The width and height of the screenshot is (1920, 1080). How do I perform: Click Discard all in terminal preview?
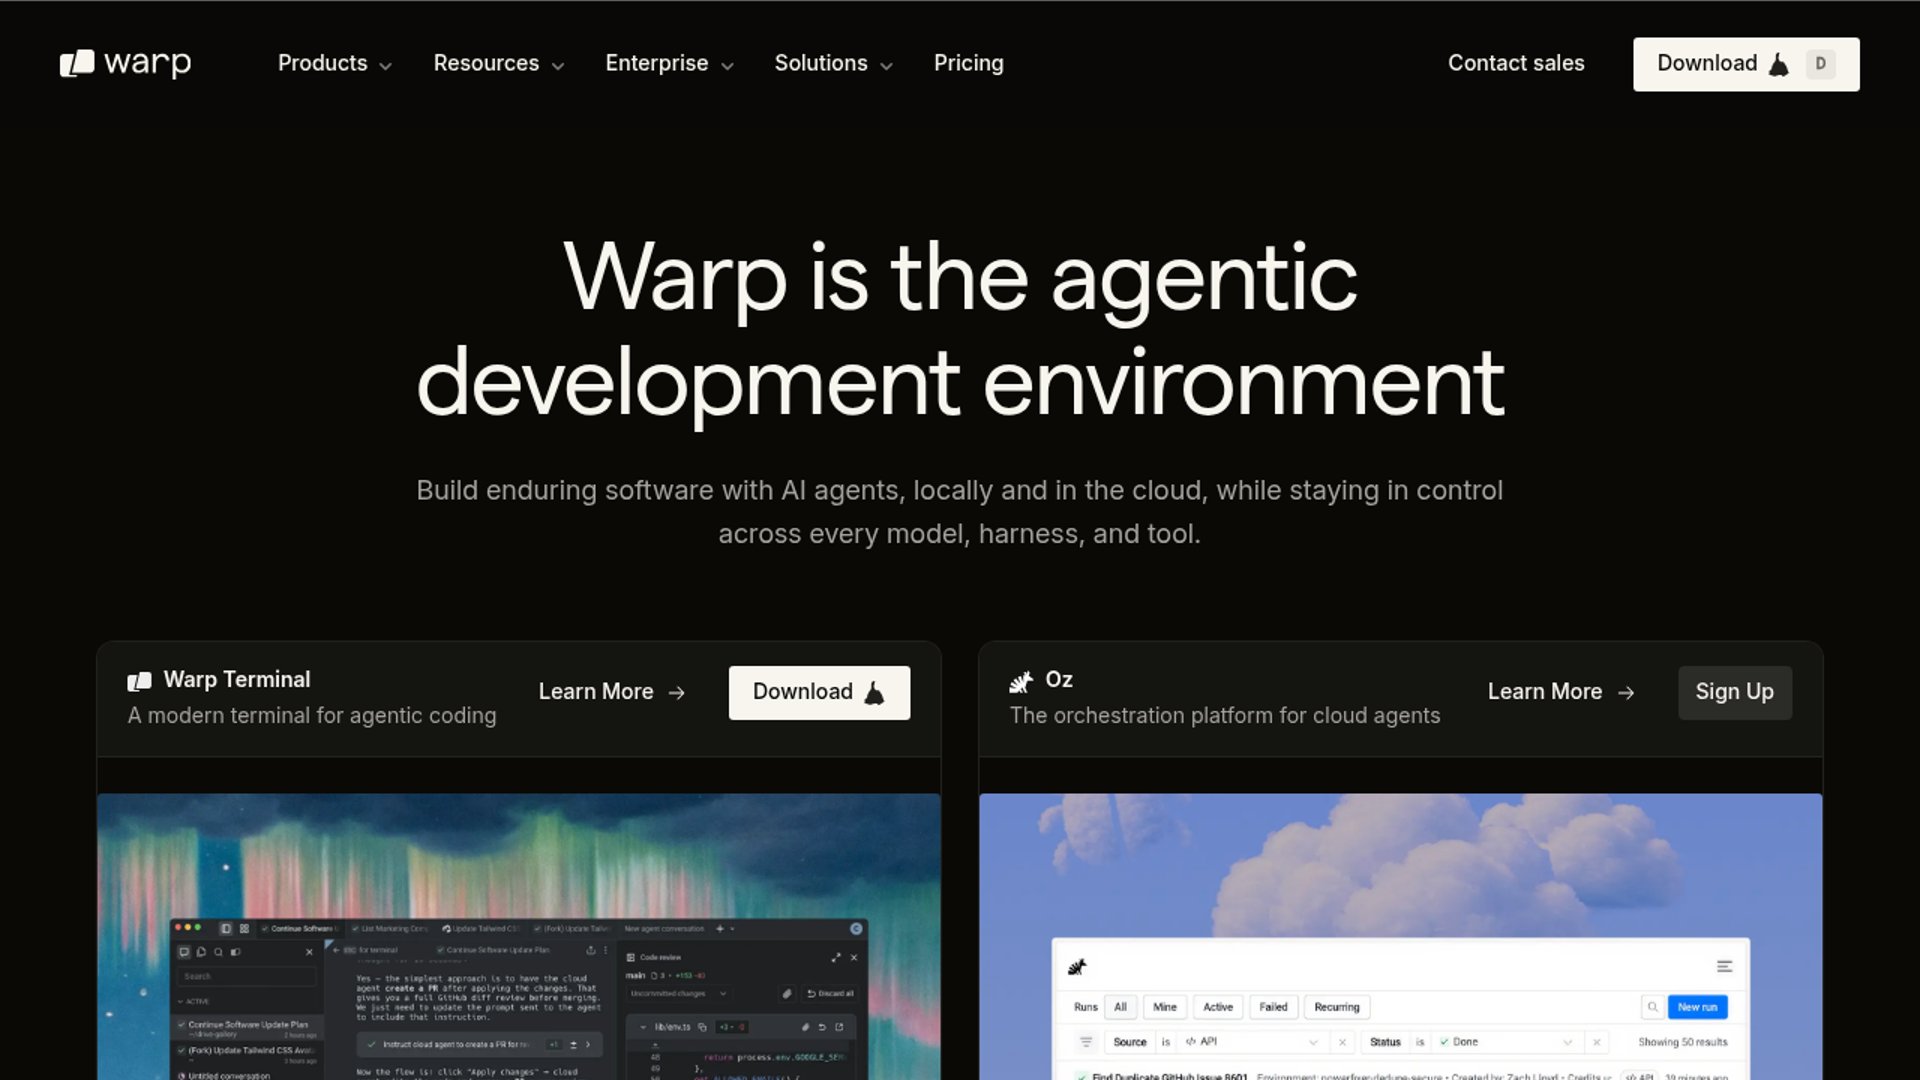tap(830, 993)
